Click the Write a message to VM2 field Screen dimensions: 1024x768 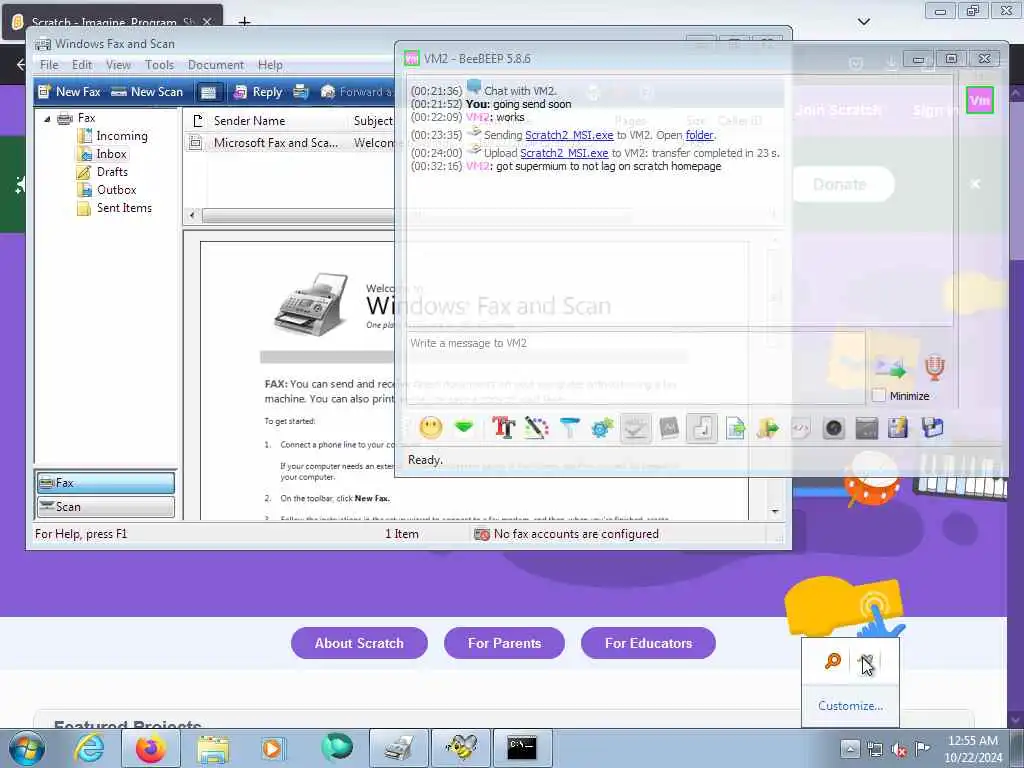click(x=633, y=367)
